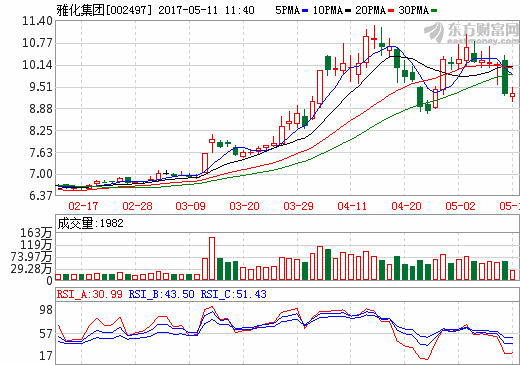Click the 11.40 price axis label
The image size is (520, 365).
(37, 21)
